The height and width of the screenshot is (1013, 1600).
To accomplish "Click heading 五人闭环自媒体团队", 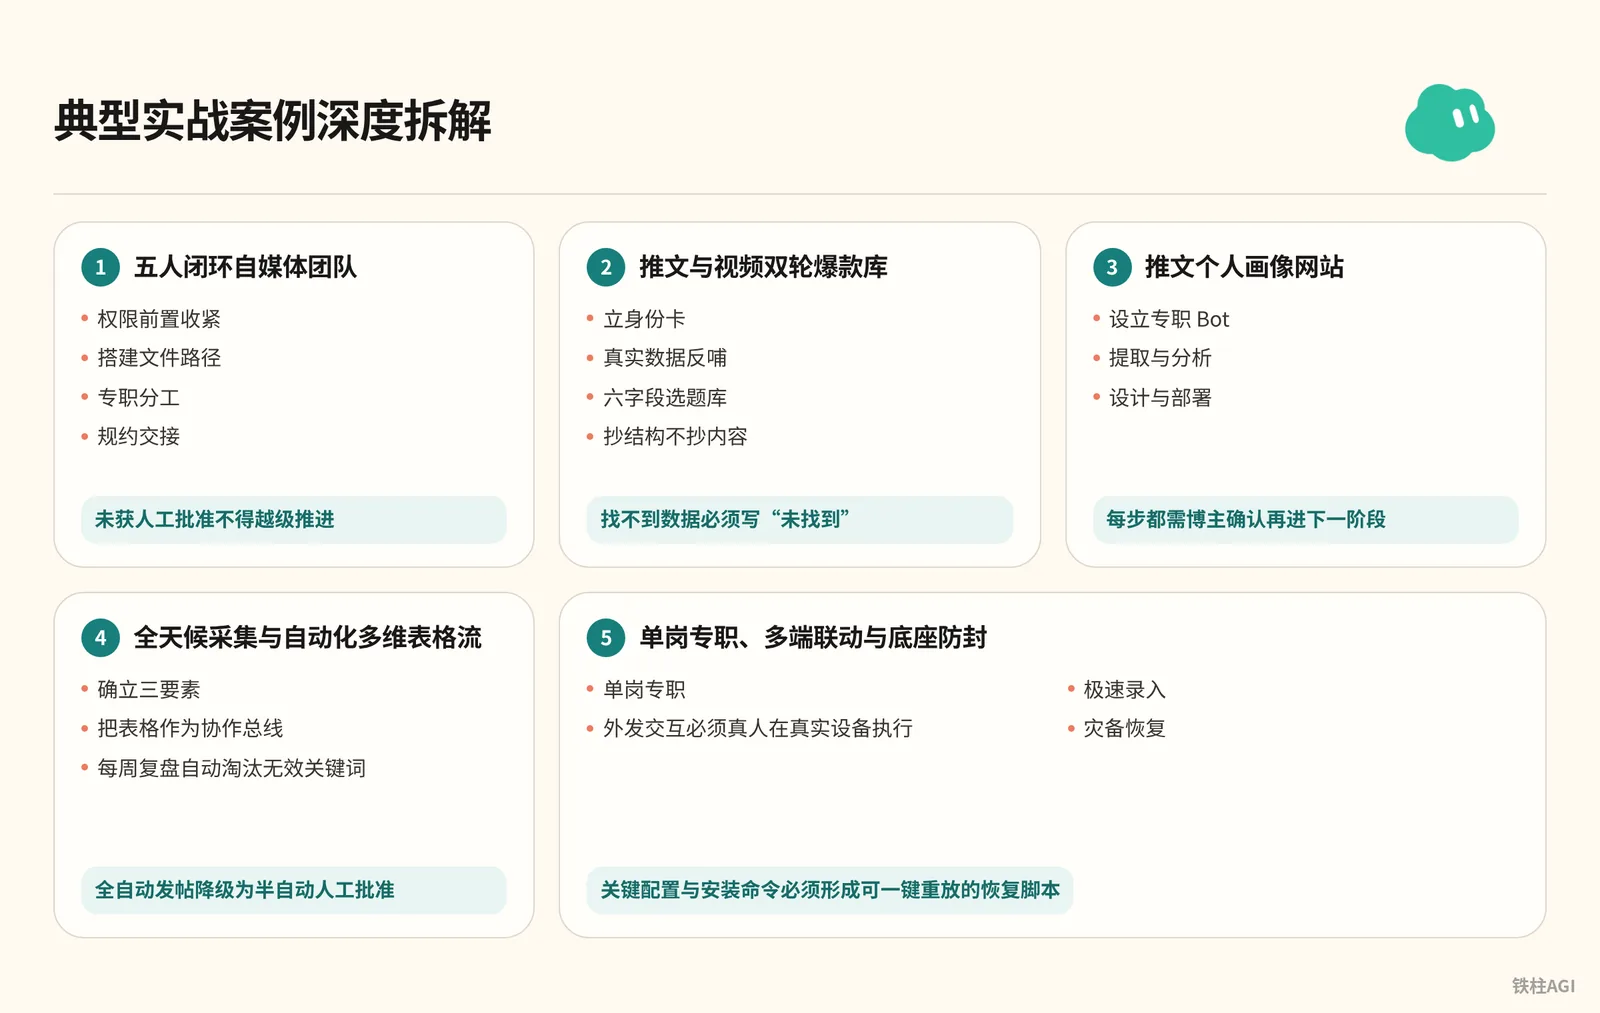I will (x=245, y=267).
